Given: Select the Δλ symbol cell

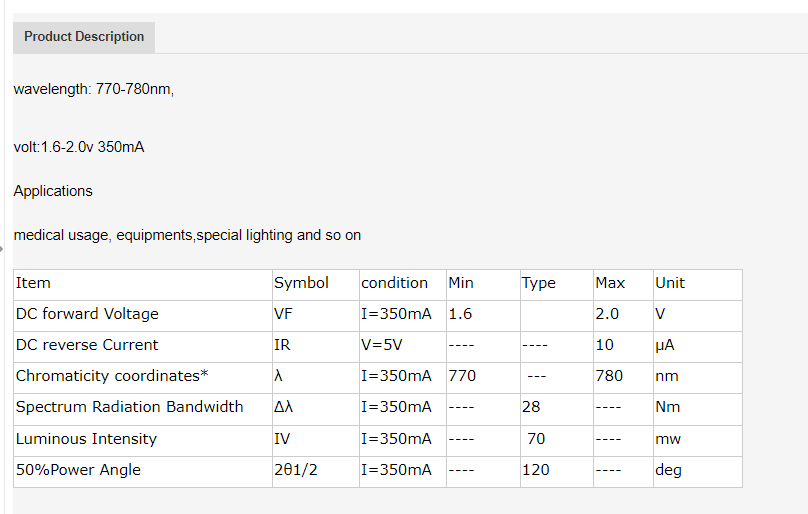Looking at the screenshot, I should click(x=316, y=409).
